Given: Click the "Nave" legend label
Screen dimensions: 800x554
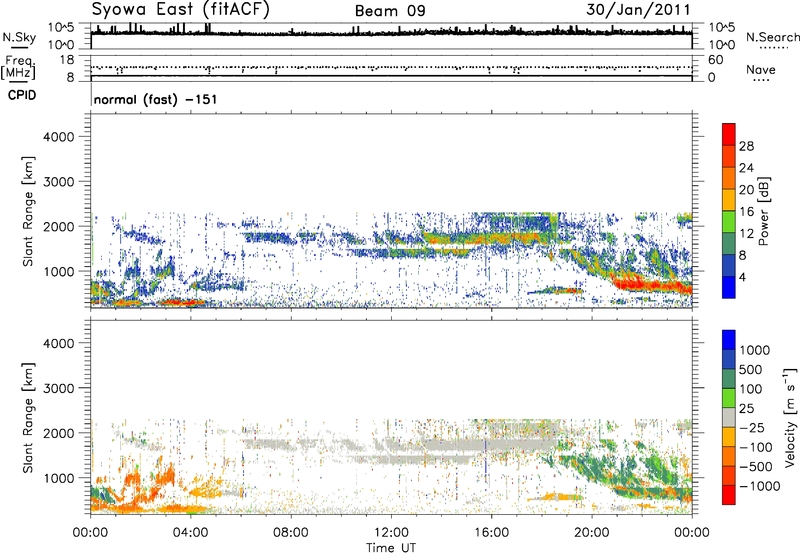Looking at the screenshot, I should (x=761, y=70).
